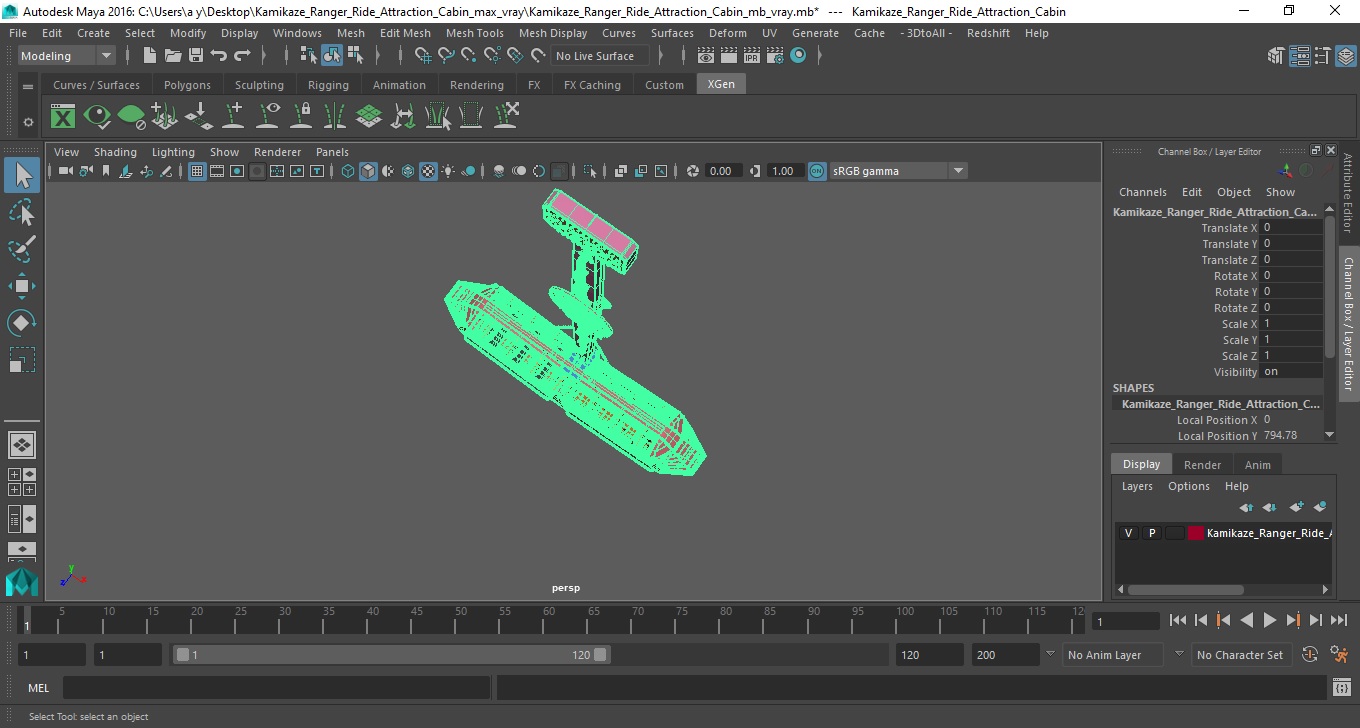Open the Render tab in layer editor

(x=1202, y=465)
